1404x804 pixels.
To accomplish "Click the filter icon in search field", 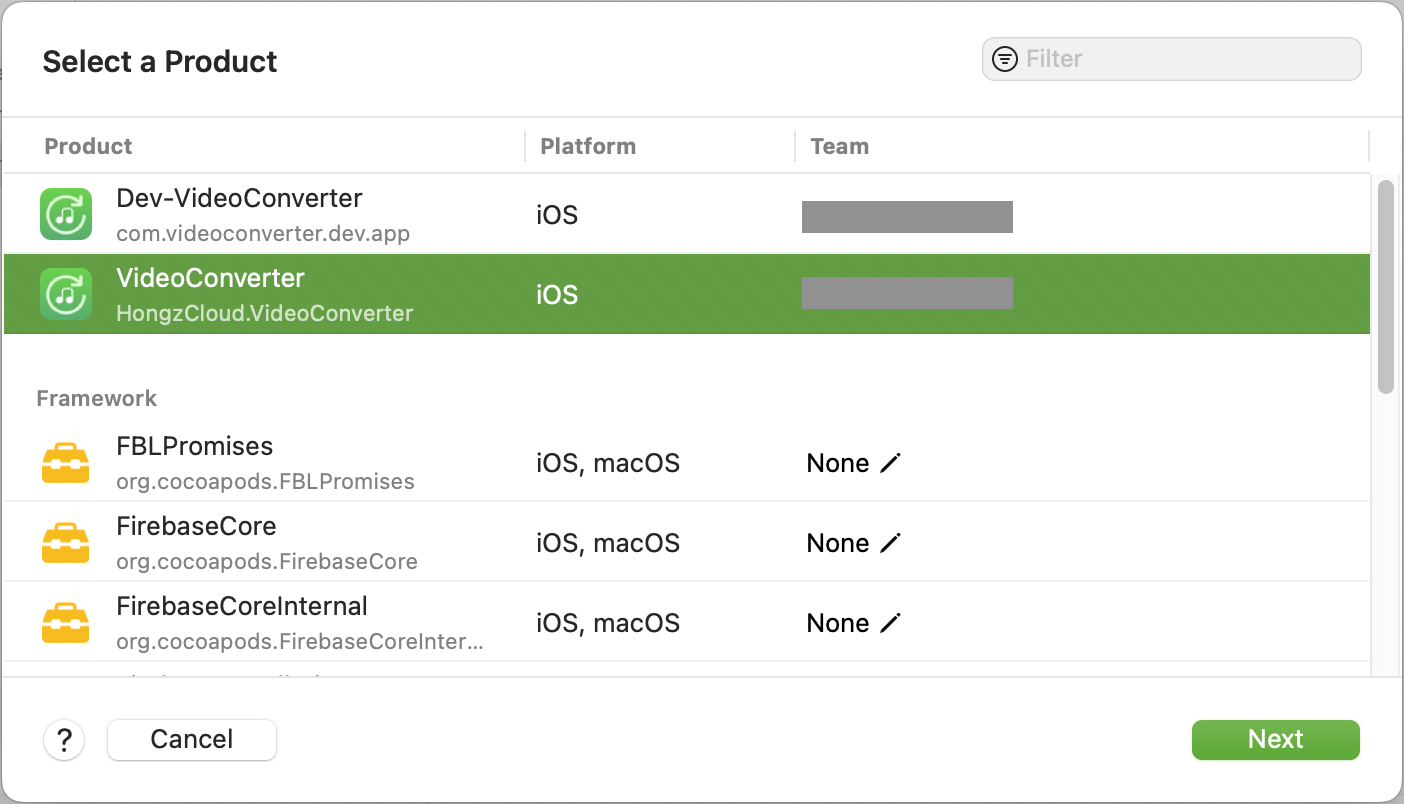I will pos(1004,59).
